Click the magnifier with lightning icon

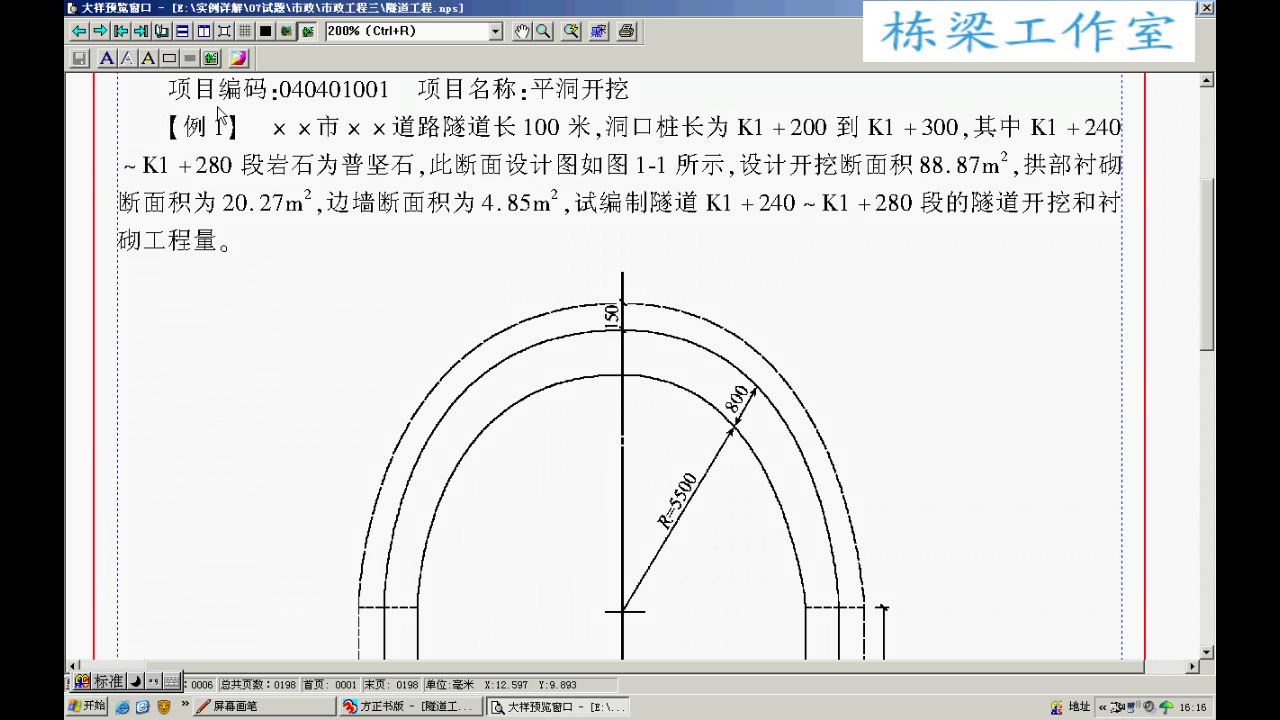pyautogui.click(x=571, y=31)
